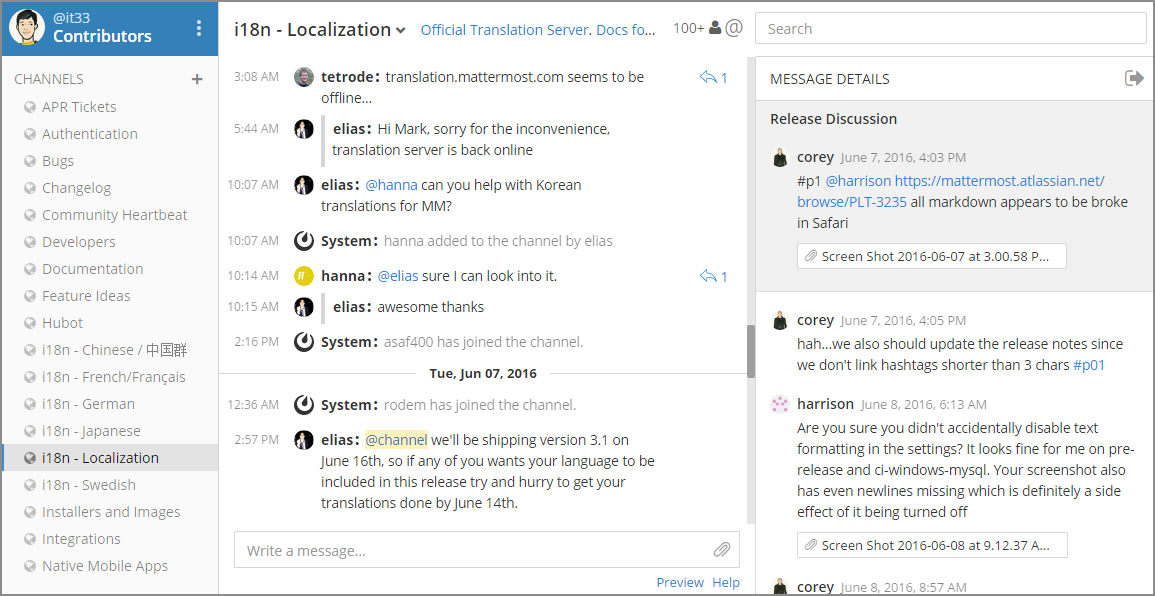Screen dimensions: 1155x596
Task: Click the message list scrollbar
Action: [x=751, y=352]
